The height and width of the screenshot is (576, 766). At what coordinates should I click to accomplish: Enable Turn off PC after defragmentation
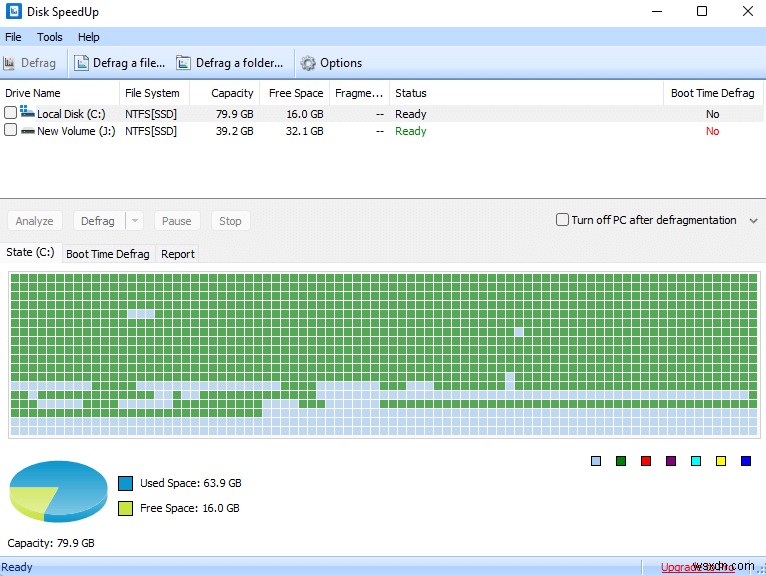(x=562, y=220)
